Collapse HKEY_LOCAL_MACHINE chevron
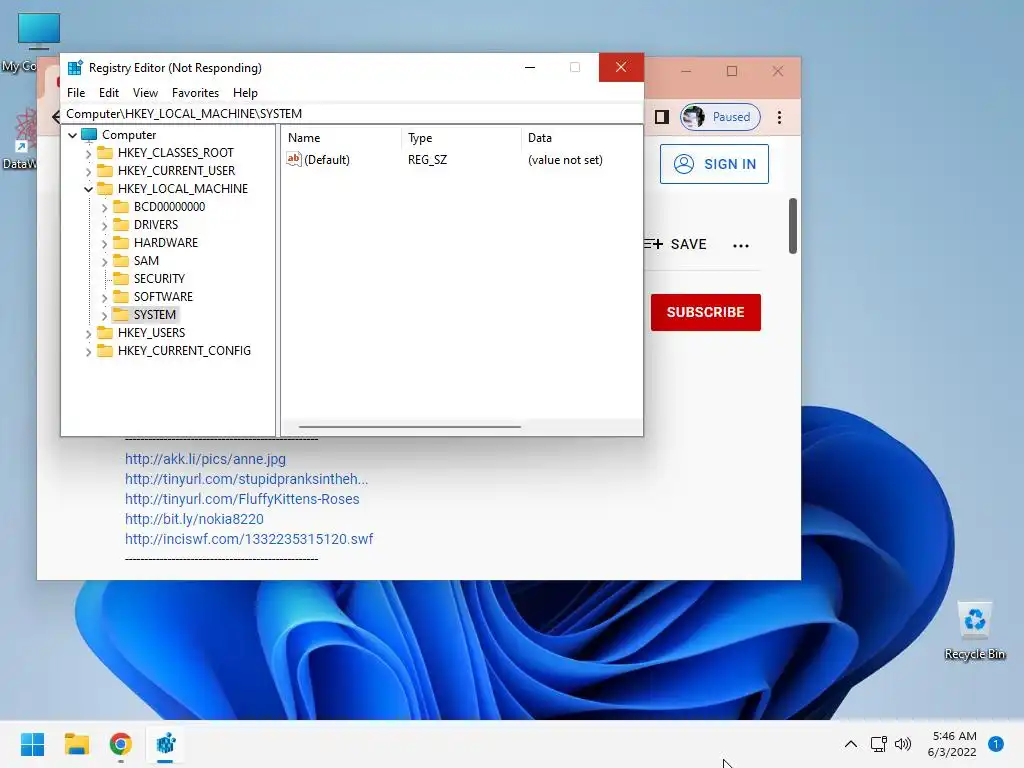 point(88,189)
